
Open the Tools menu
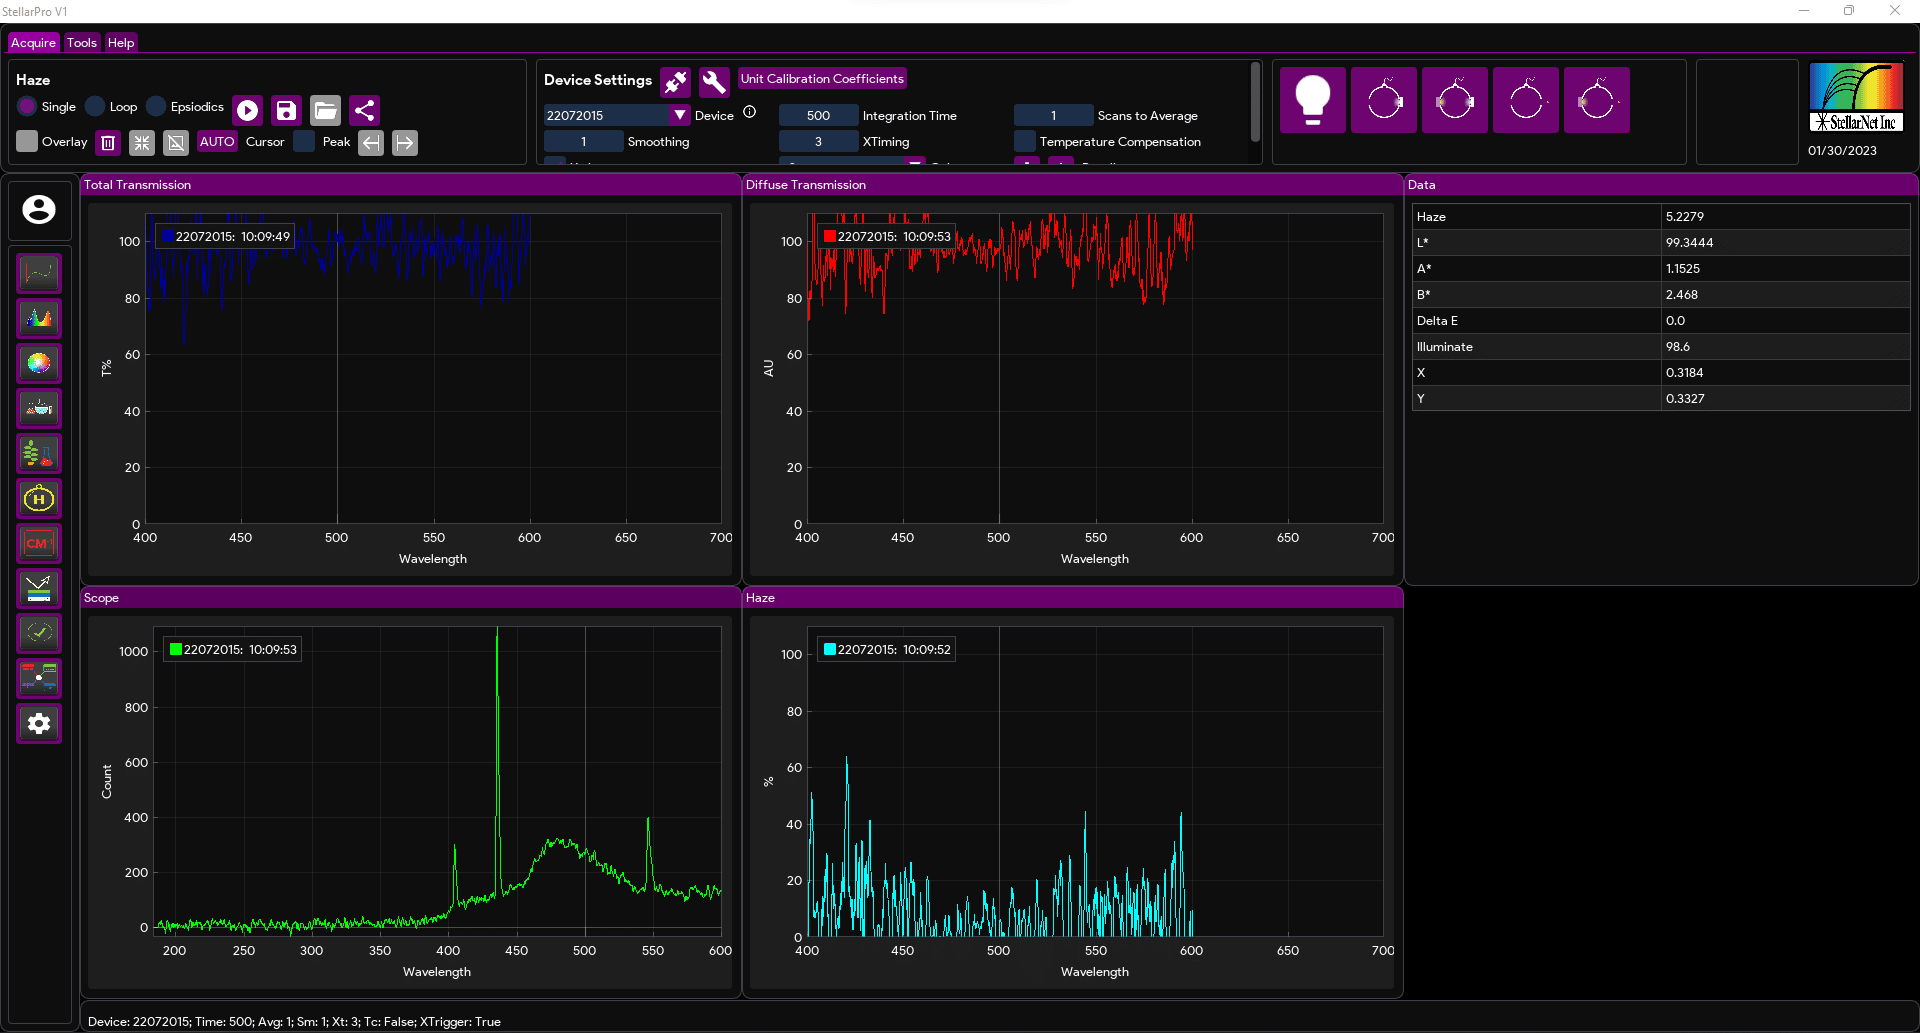tap(81, 42)
